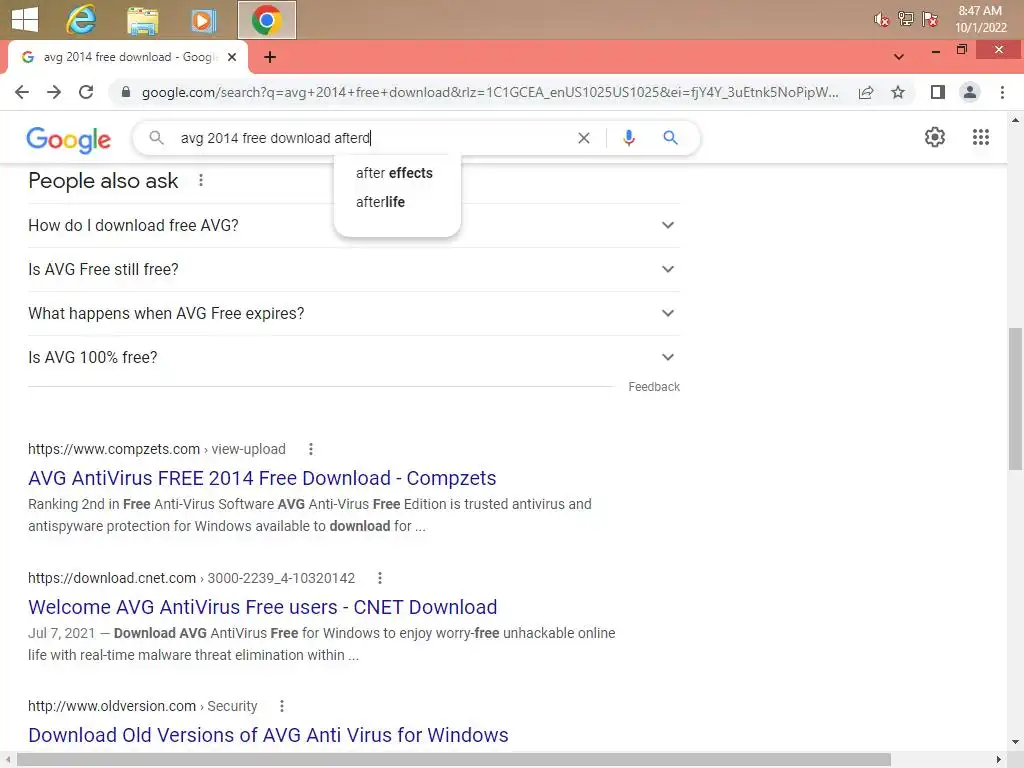Open more options for compzets result

pos(311,449)
